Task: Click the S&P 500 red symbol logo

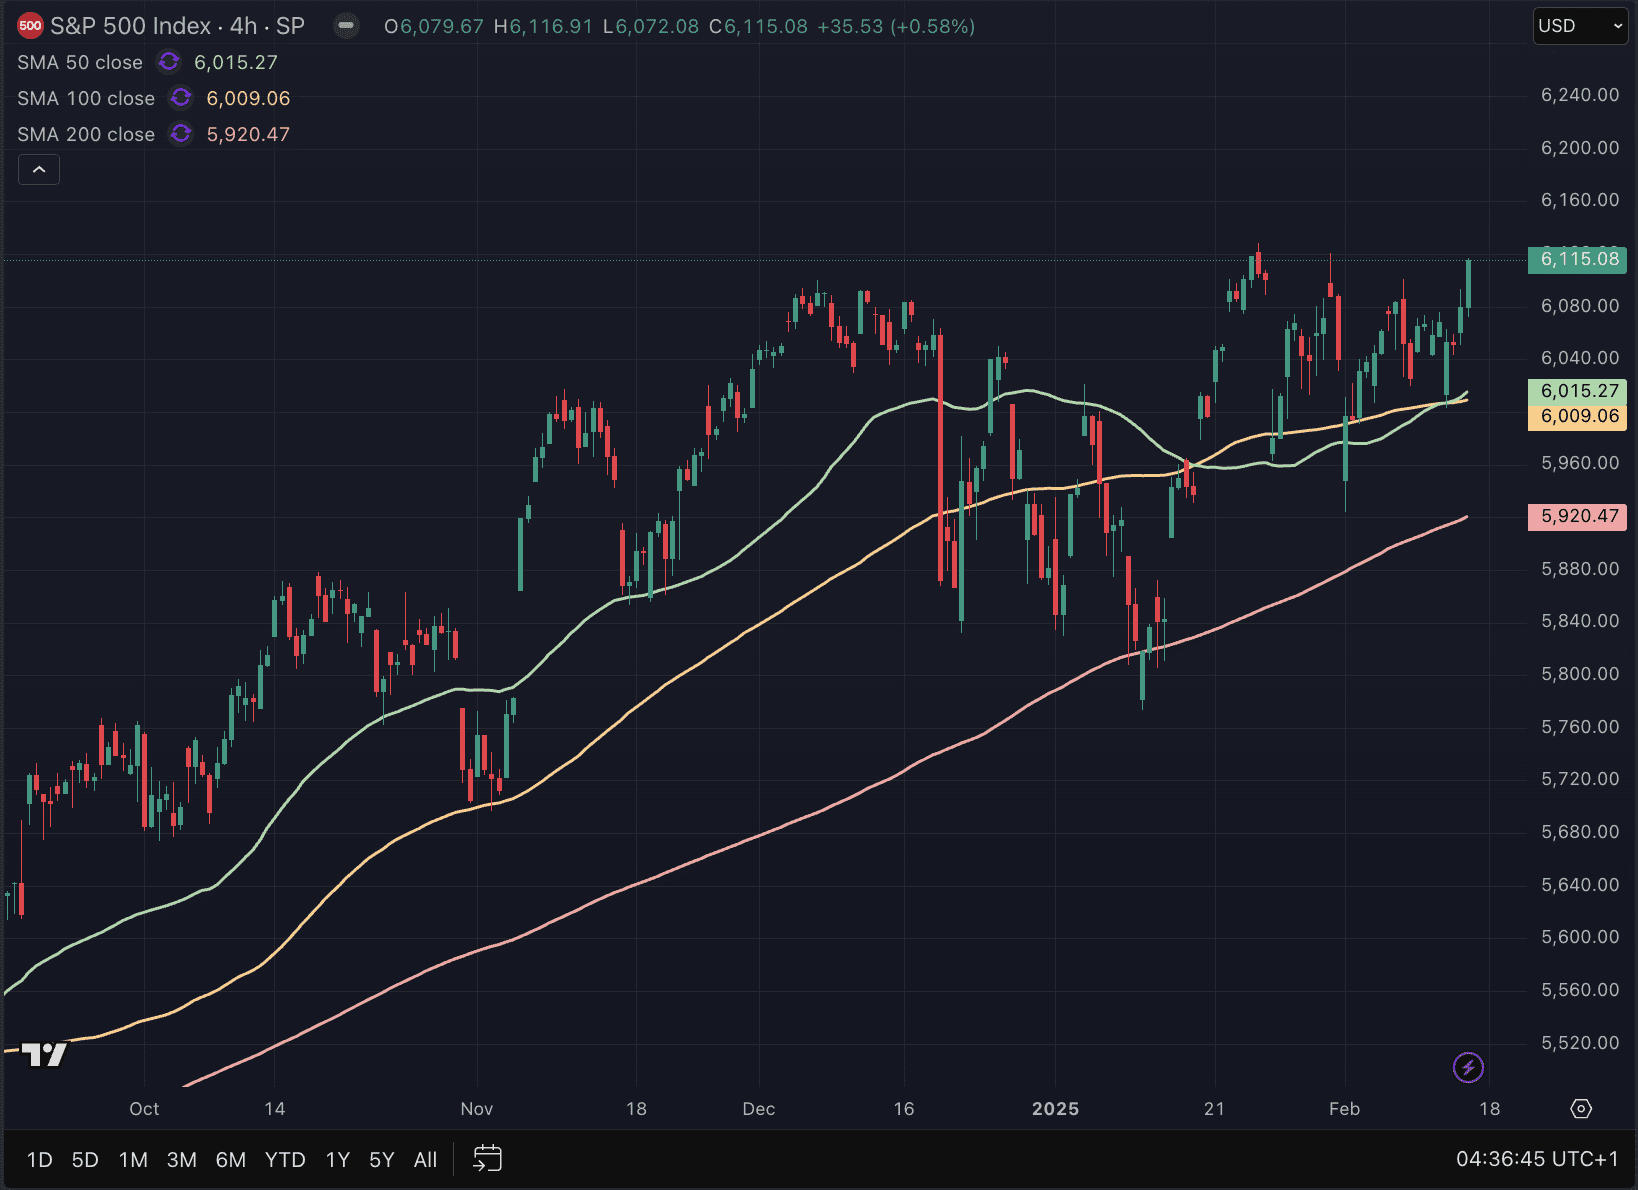Action: 30,26
